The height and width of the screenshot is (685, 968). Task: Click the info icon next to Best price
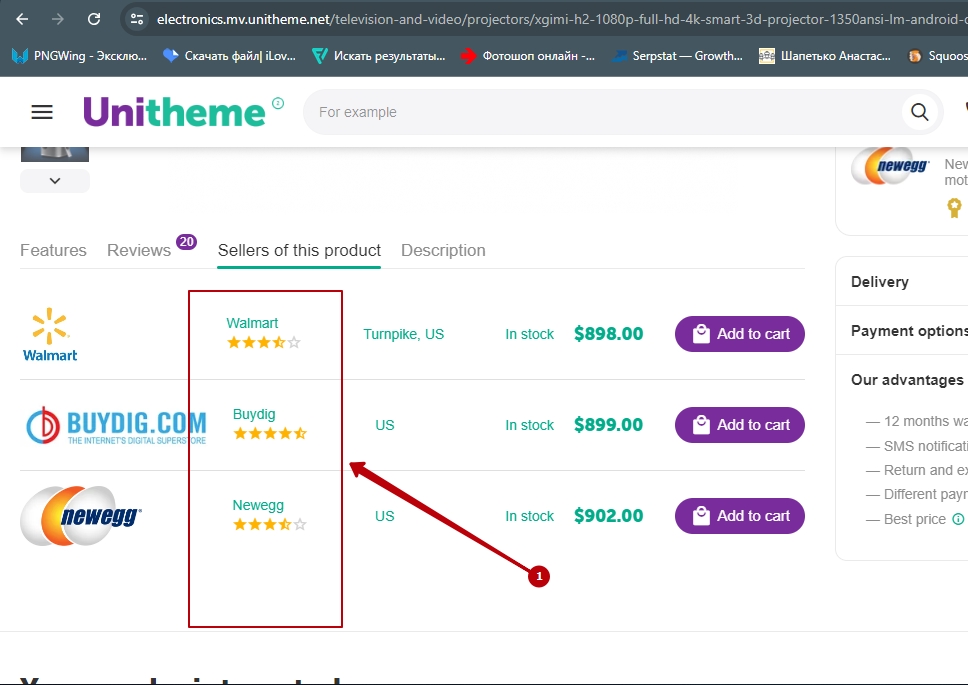[x=958, y=519]
